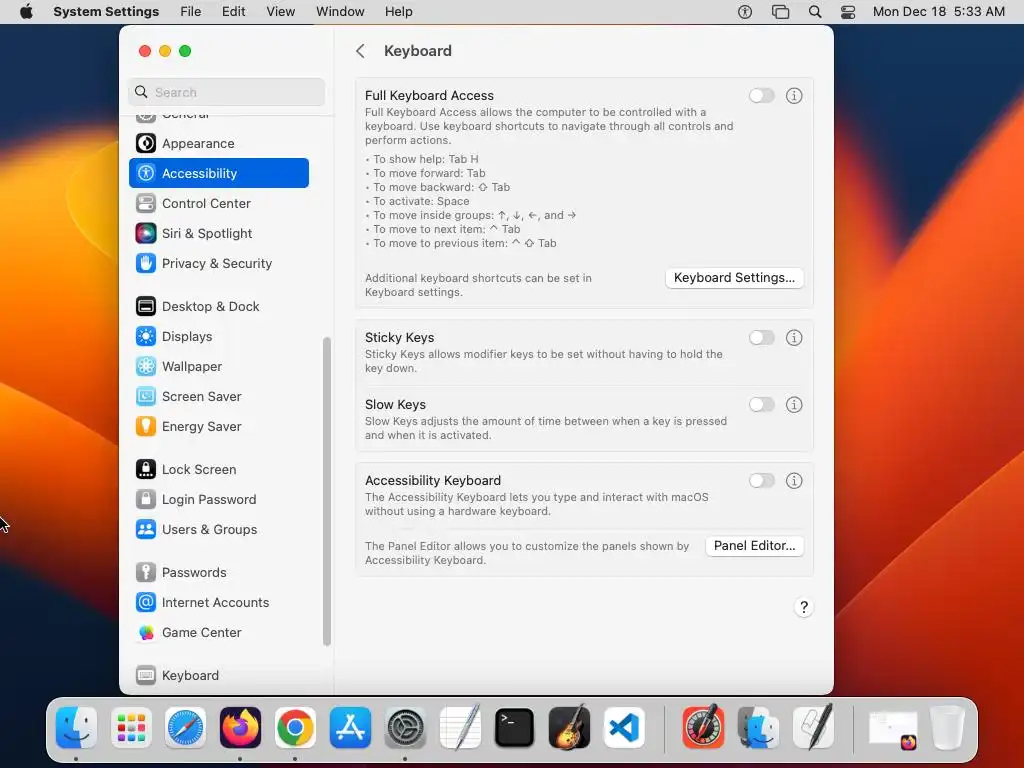Open the Window menu
Viewport: 1024px width, 768px height.
[x=340, y=12]
